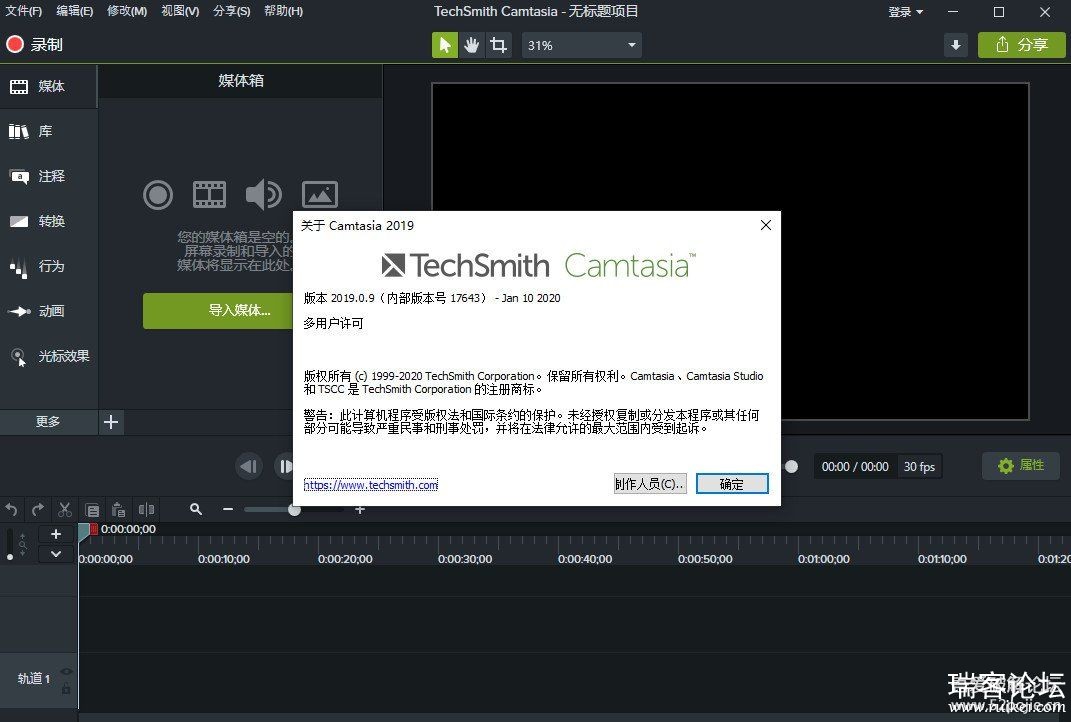The image size is (1071, 722).
Task: Open the 行为 (Behaviors) tab
Action: coord(48,266)
